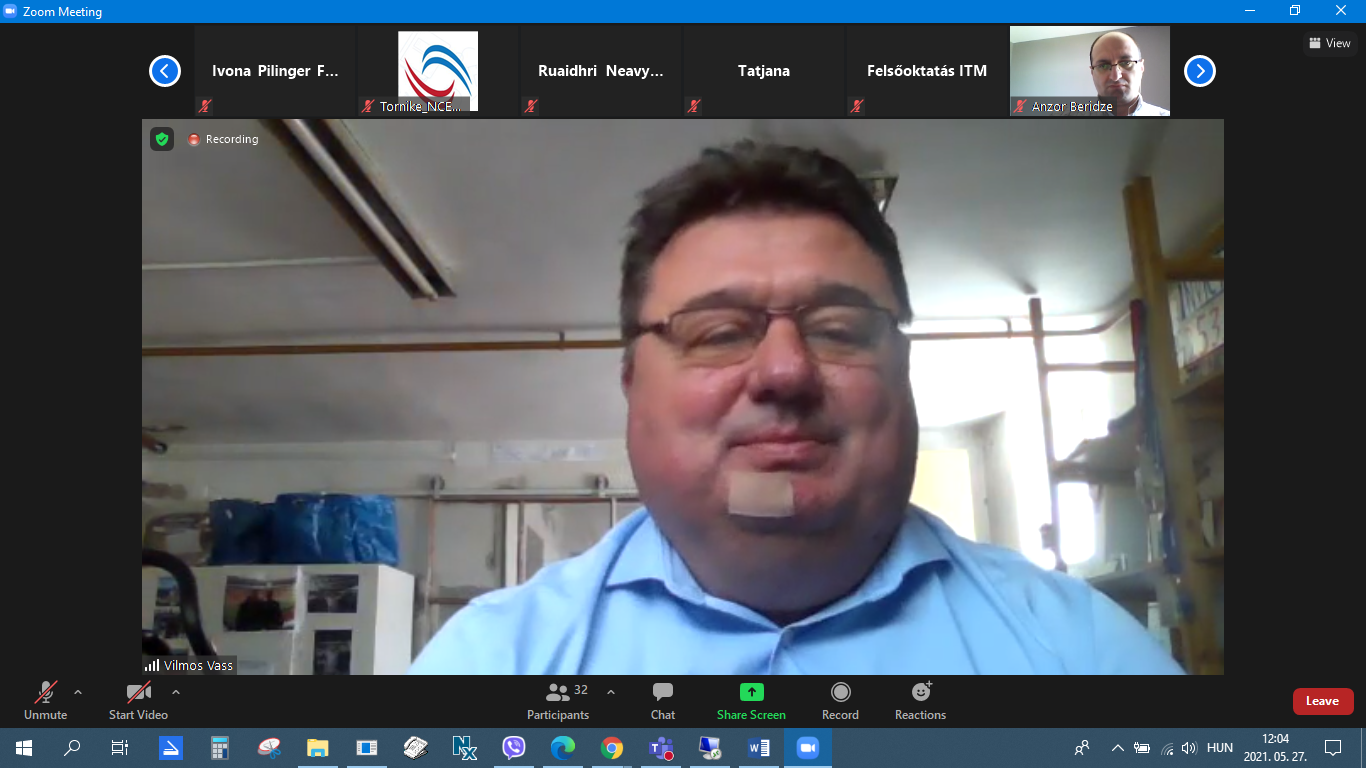Viewport: 1366px width, 768px height.
Task: Click the Share Screen icon
Action: [751, 692]
